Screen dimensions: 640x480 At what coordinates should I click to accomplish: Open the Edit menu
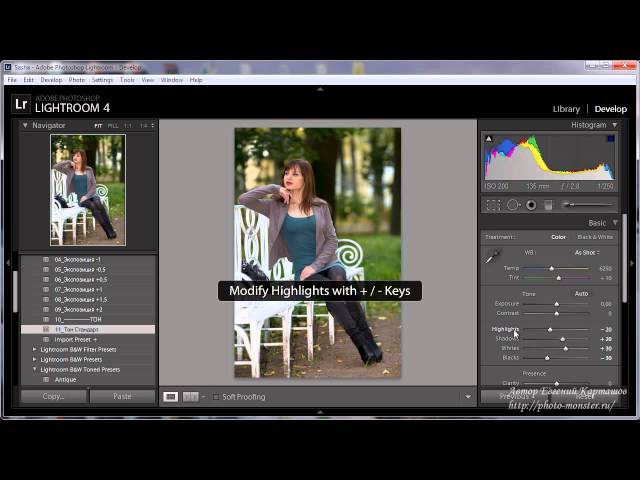29,80
